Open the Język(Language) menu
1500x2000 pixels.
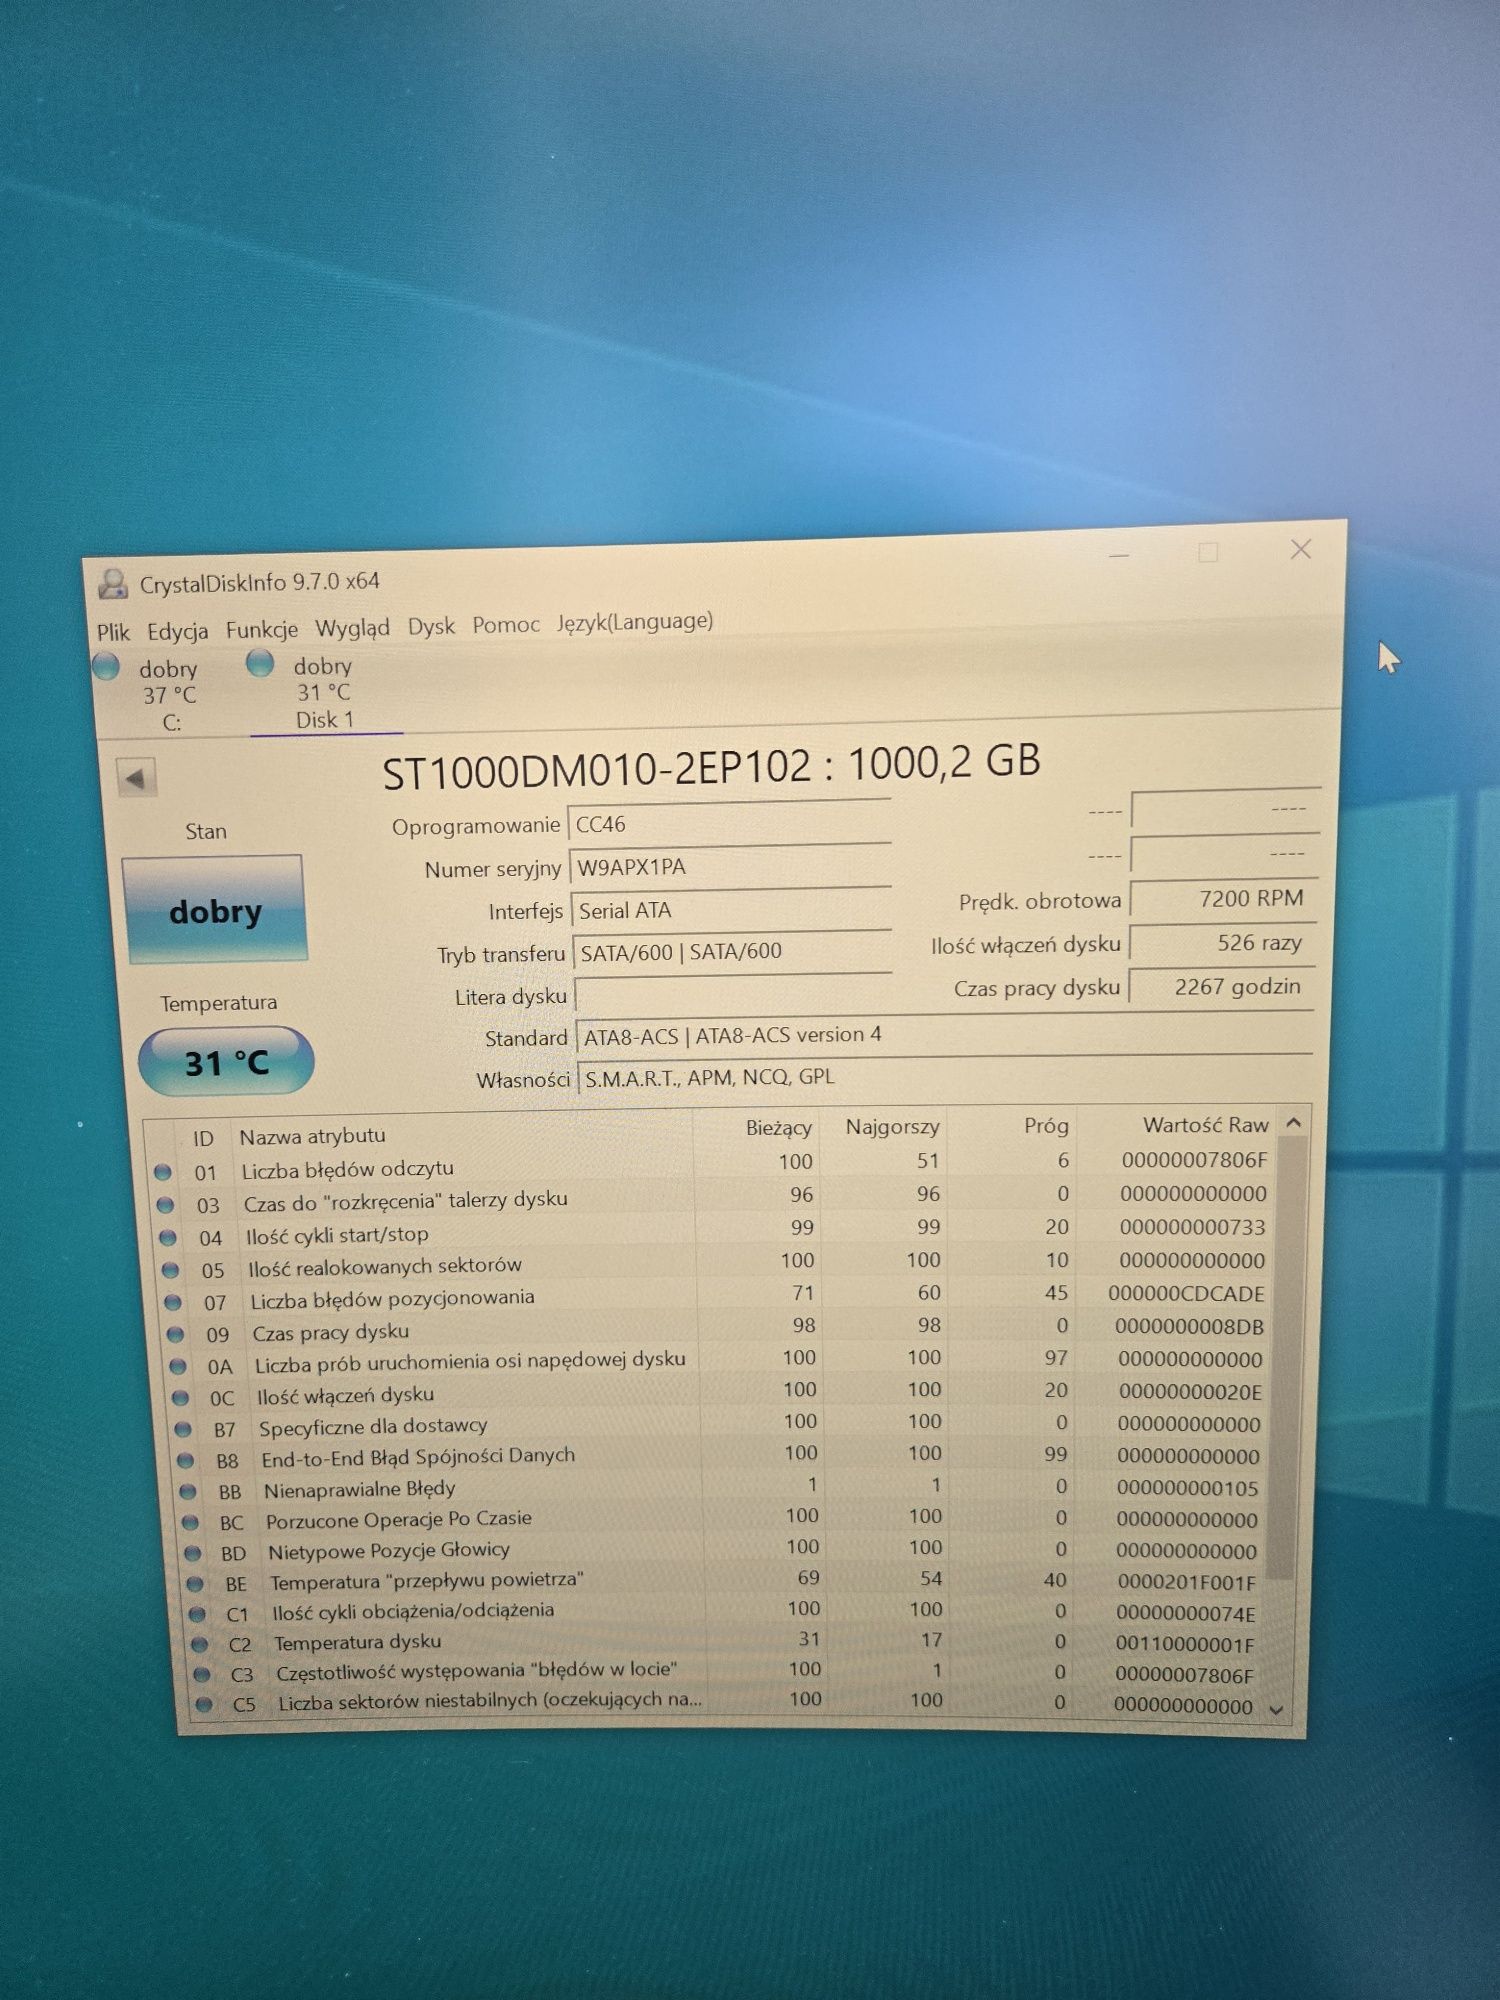[635, 621]
